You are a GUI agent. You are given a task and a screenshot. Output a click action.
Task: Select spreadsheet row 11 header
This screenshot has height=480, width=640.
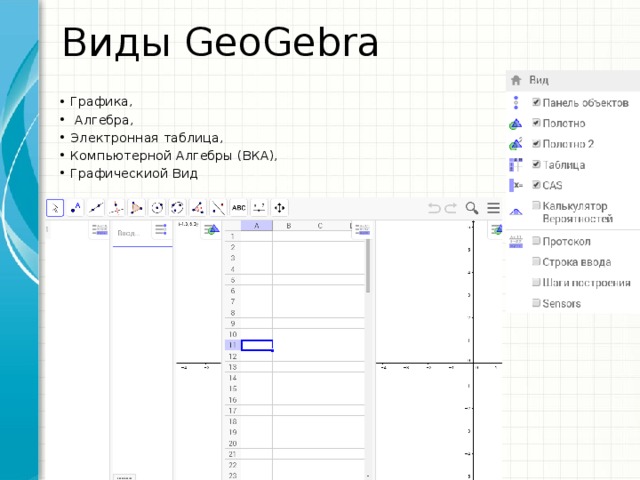(233, 345)
